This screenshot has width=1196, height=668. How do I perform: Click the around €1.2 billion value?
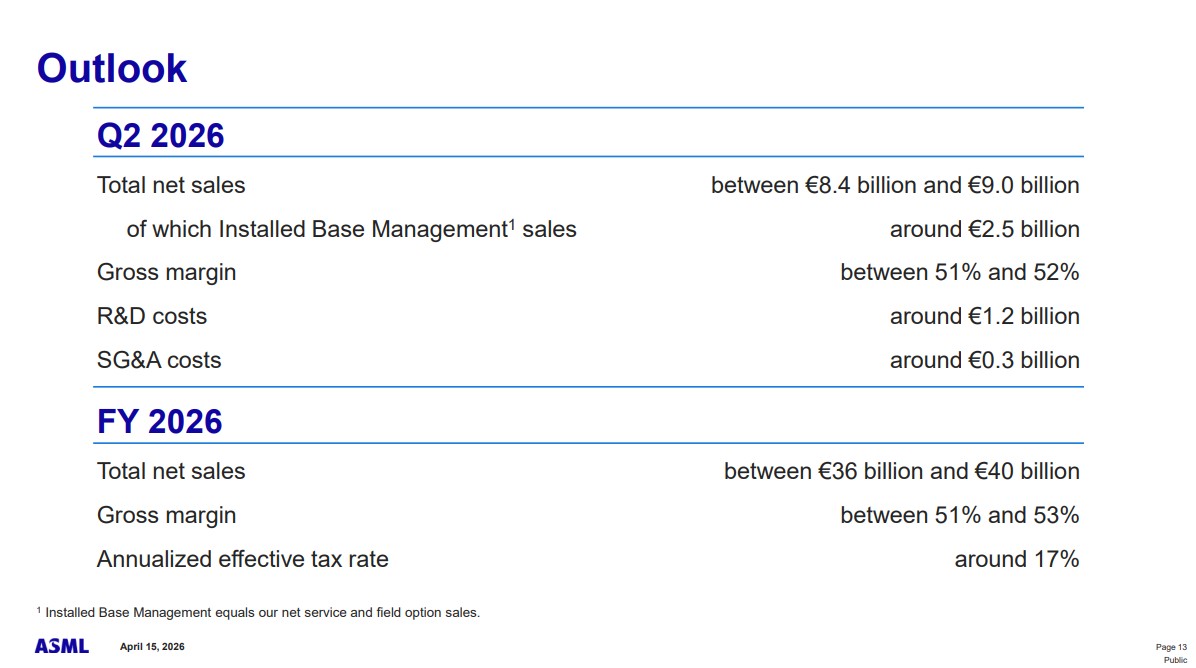[985, 316]
